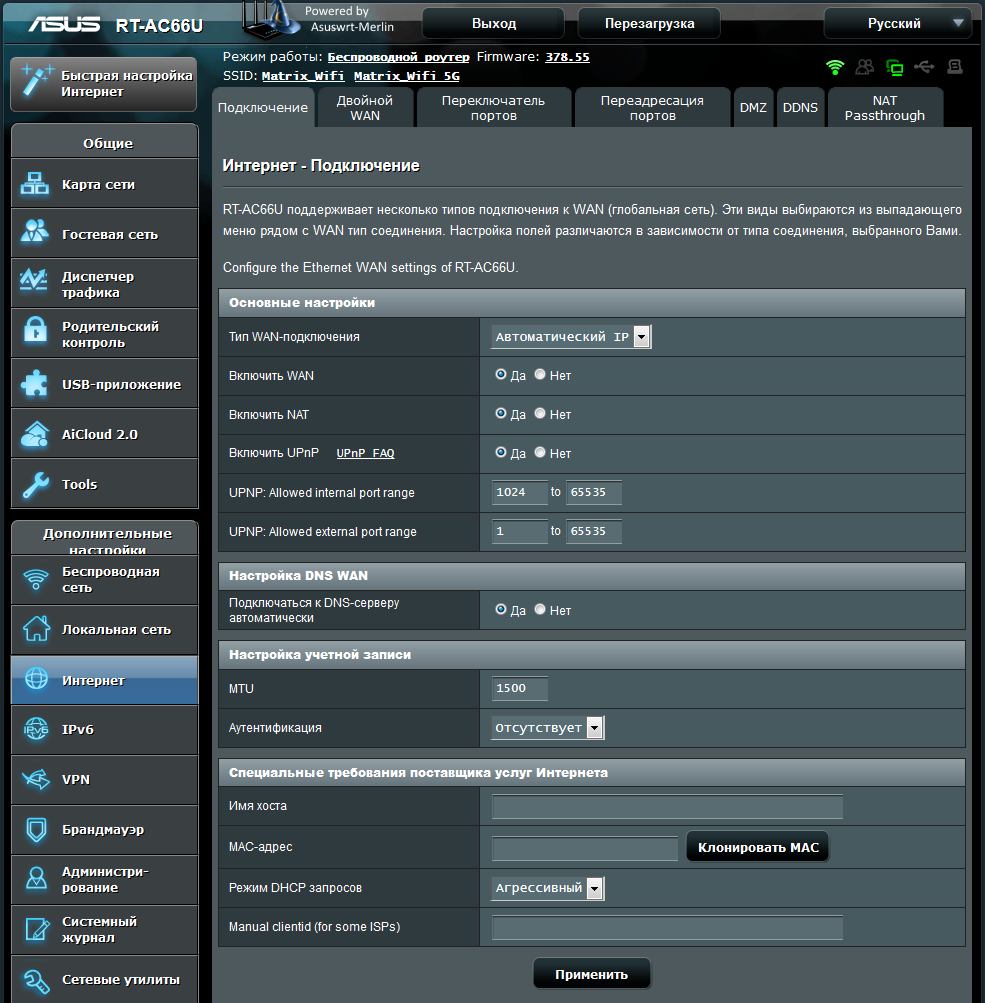
Task: Set Включить WAN to Нет
Action: [x=540, y=375]
